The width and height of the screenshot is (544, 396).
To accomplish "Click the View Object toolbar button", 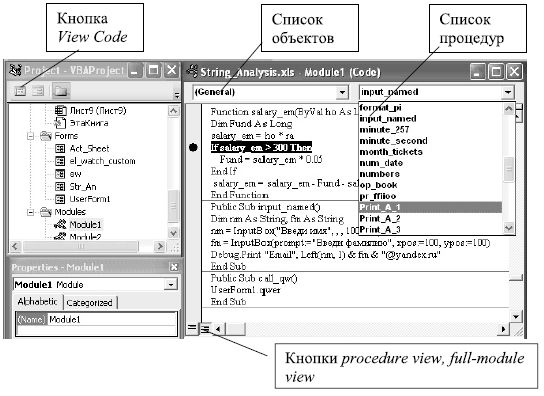I will click(x=38, y=91).
